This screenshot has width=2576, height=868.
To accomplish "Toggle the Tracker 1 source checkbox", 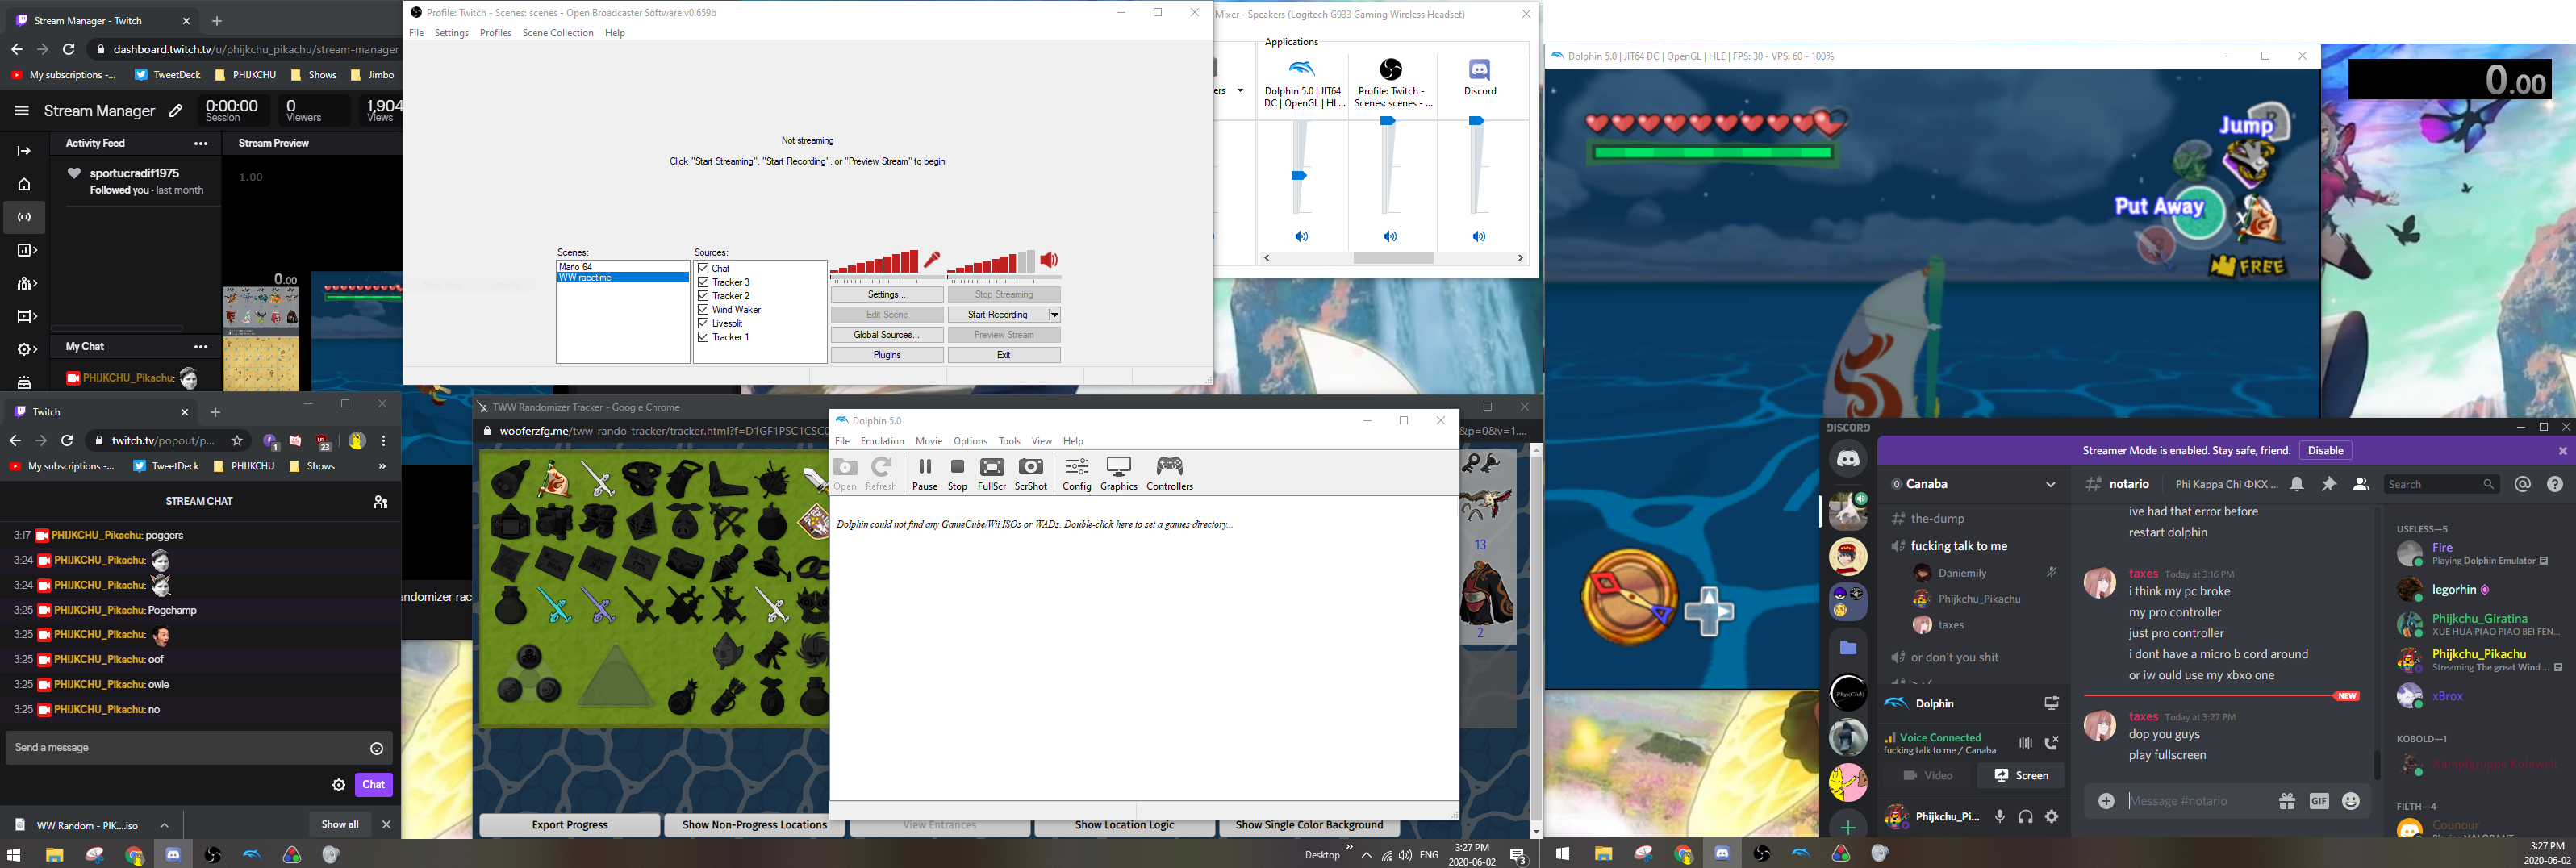I will point(703,337).
